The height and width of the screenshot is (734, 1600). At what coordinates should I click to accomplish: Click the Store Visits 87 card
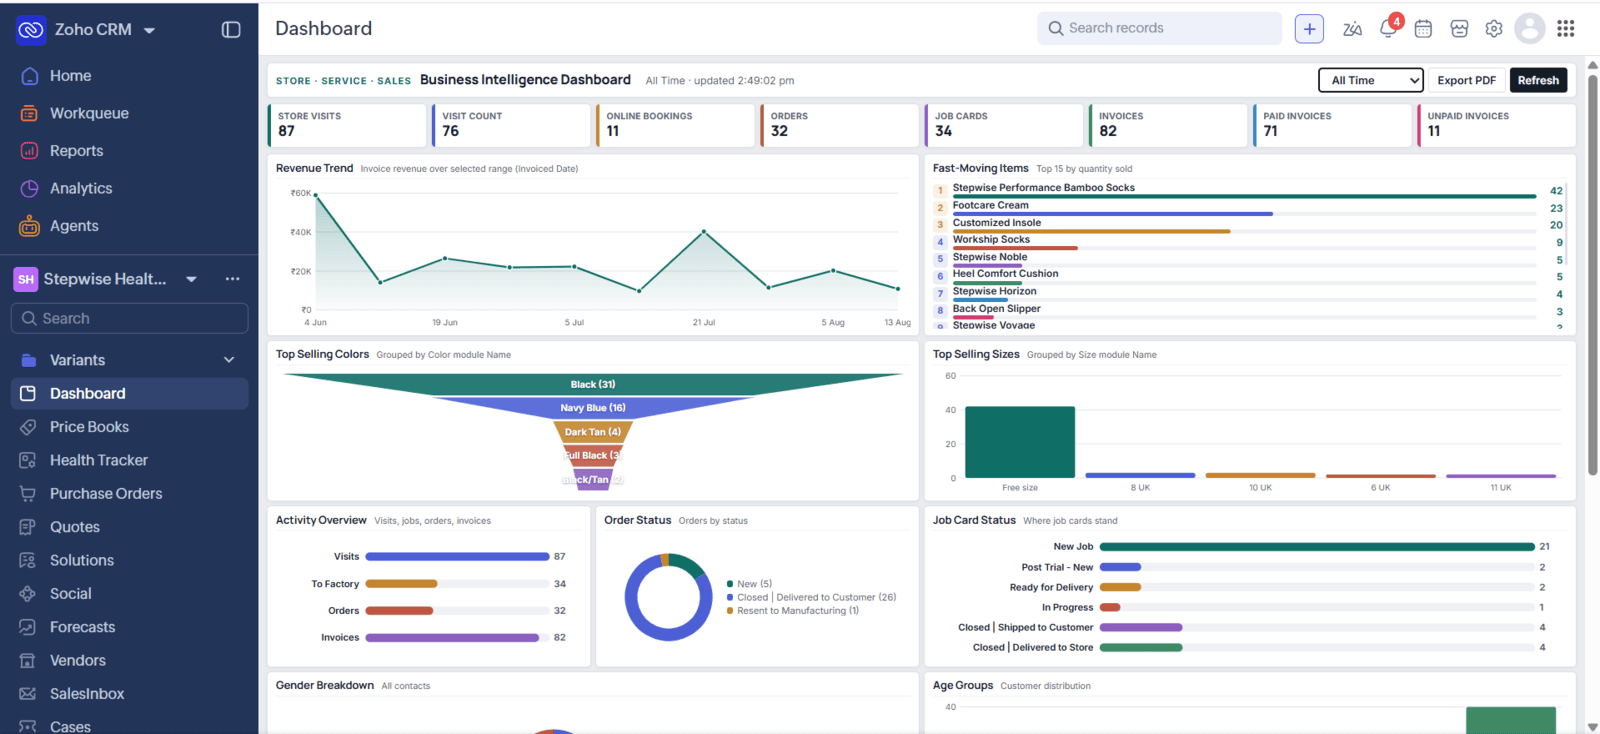point(347,125)
